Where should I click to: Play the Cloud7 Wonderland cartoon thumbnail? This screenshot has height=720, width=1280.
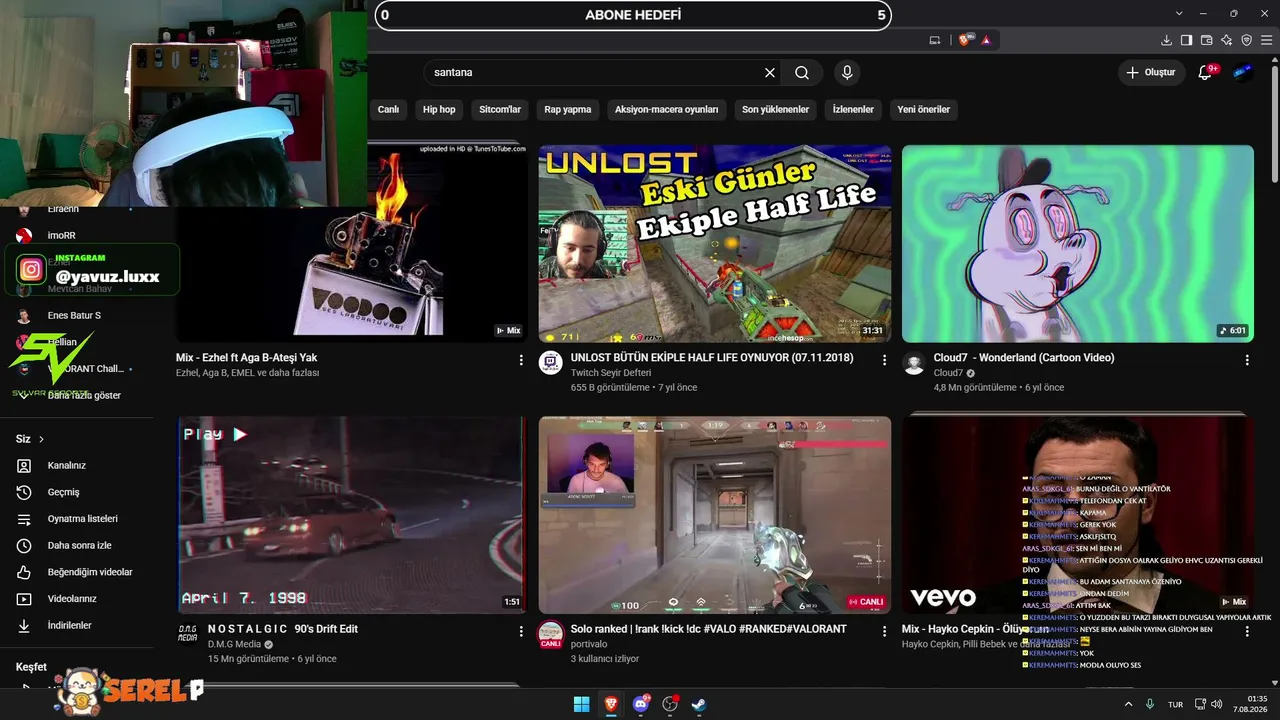click(x=1078, y=244)
